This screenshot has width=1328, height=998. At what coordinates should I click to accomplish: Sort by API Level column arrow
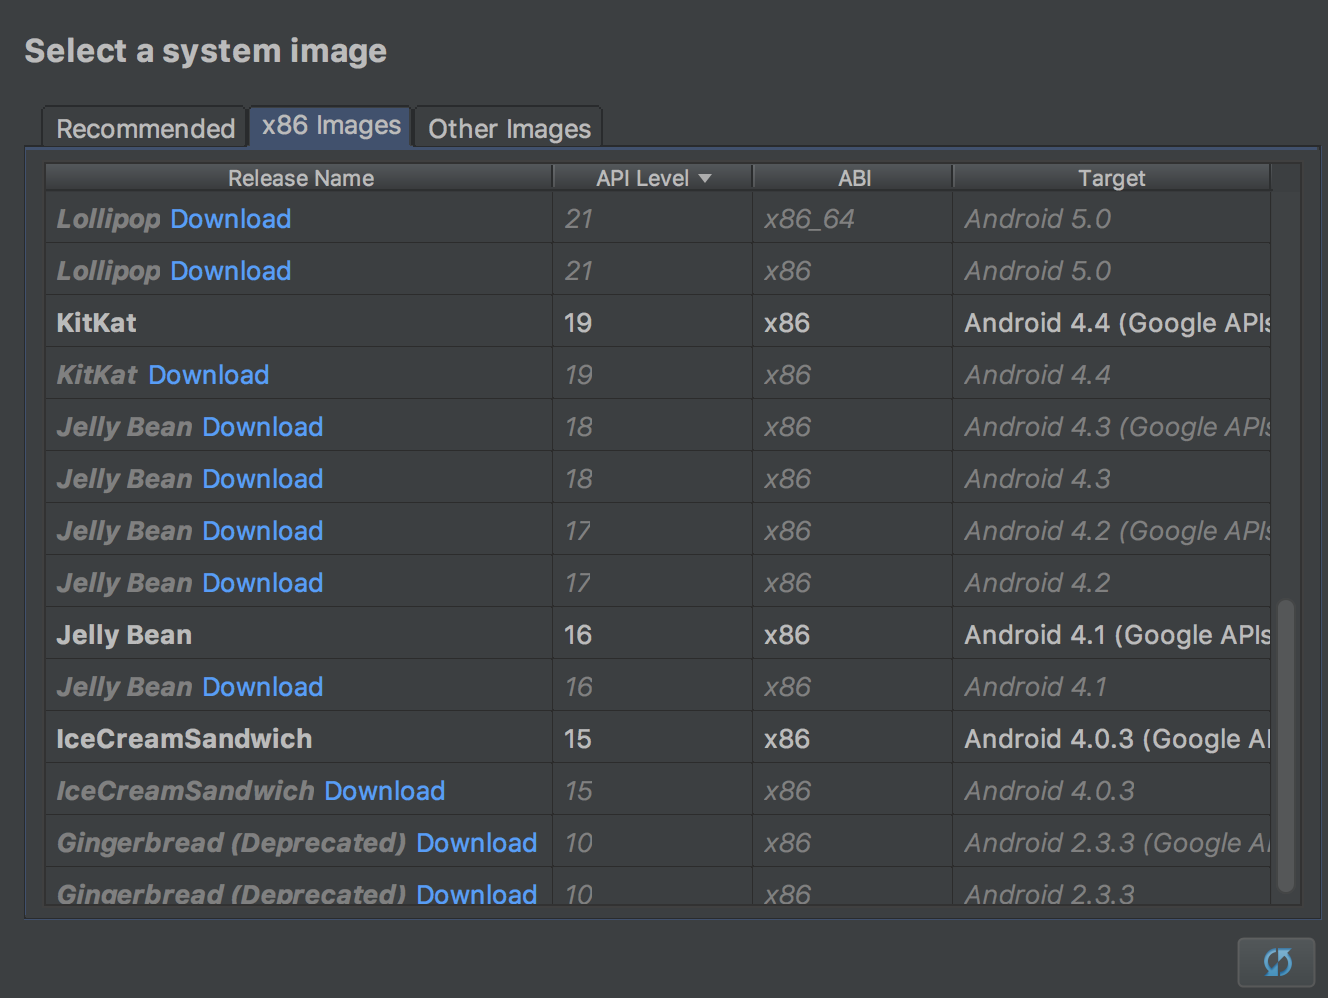click(x=705, y=178)
